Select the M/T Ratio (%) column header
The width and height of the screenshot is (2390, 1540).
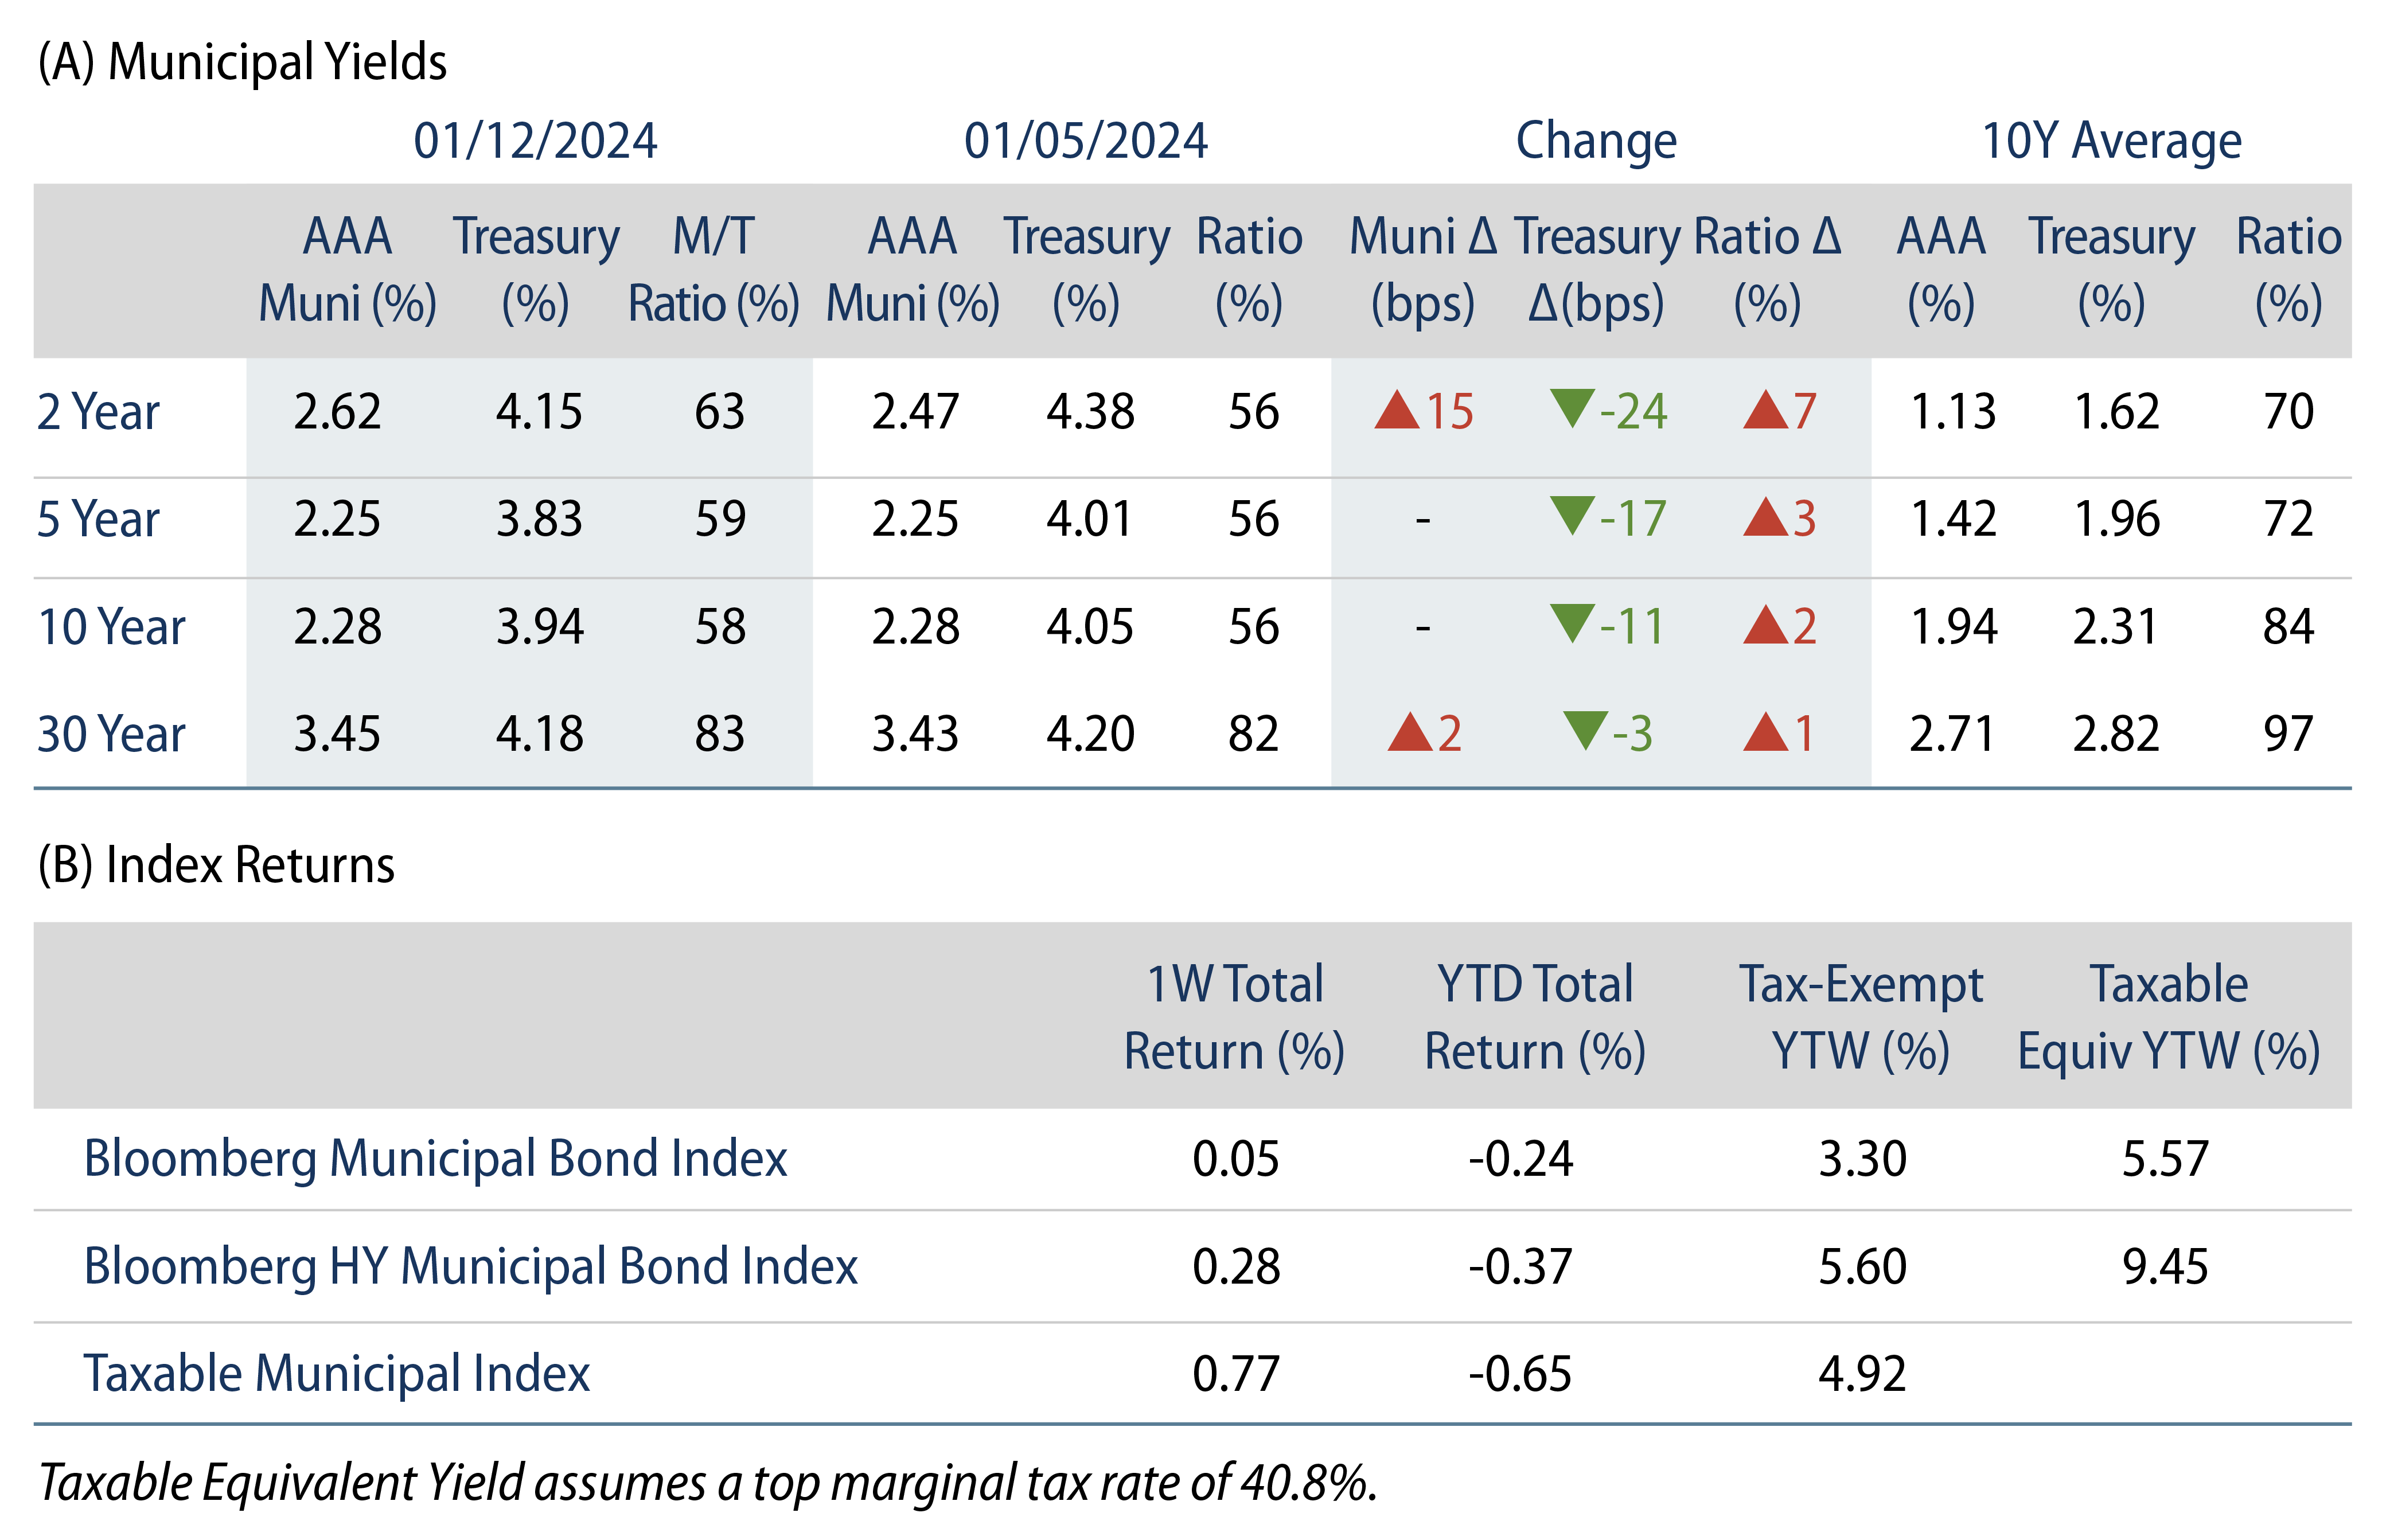coord(713,270)
